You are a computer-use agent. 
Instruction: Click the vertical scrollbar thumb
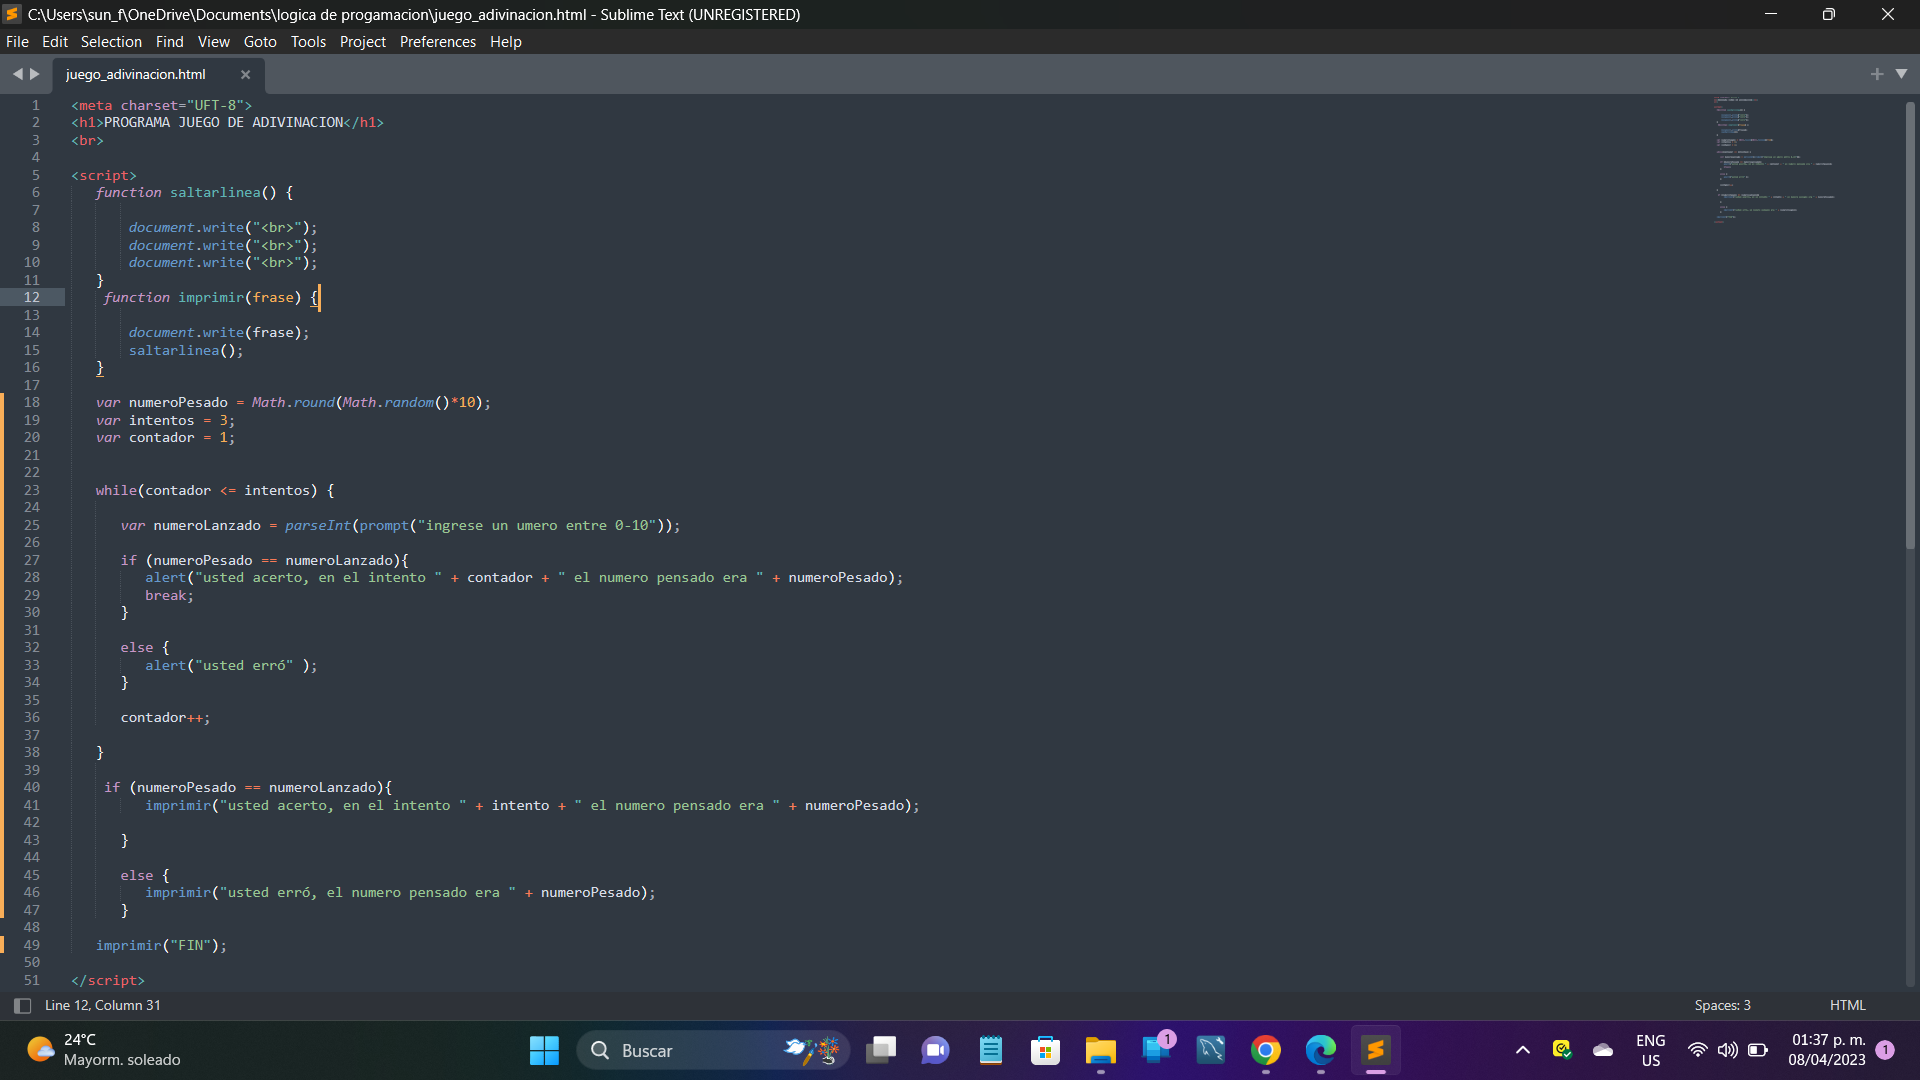click(1909, 325)
